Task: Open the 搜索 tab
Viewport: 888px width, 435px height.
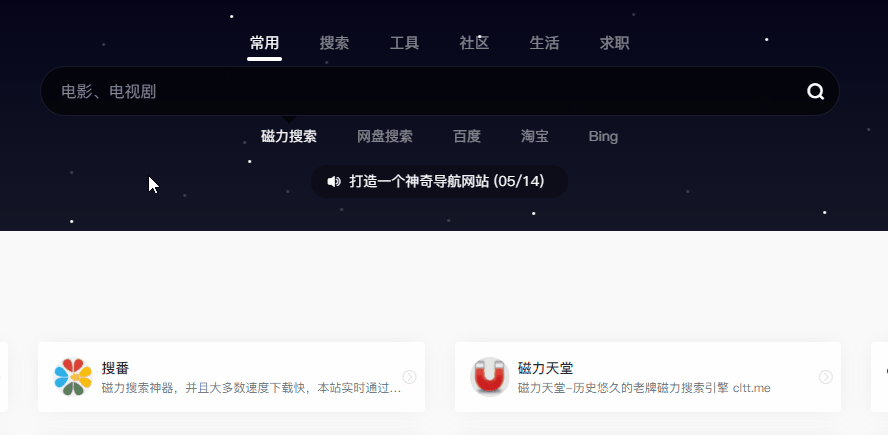Action: [334, 43]
